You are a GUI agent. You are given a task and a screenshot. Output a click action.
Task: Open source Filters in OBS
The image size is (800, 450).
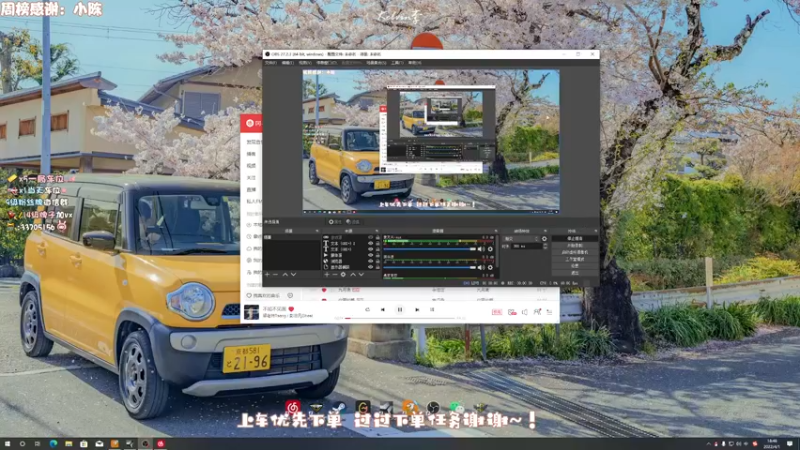pos(353,222)
